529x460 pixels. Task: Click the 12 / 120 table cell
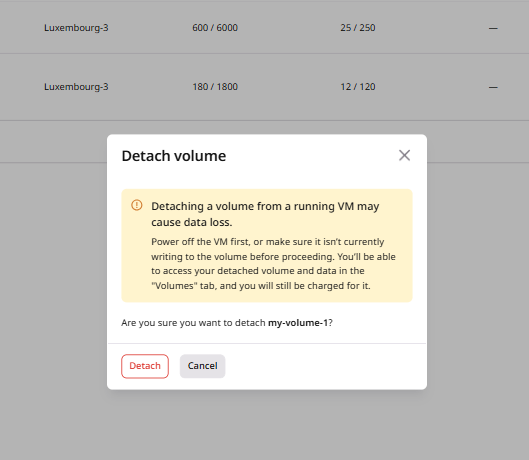[x=358, y=87]
